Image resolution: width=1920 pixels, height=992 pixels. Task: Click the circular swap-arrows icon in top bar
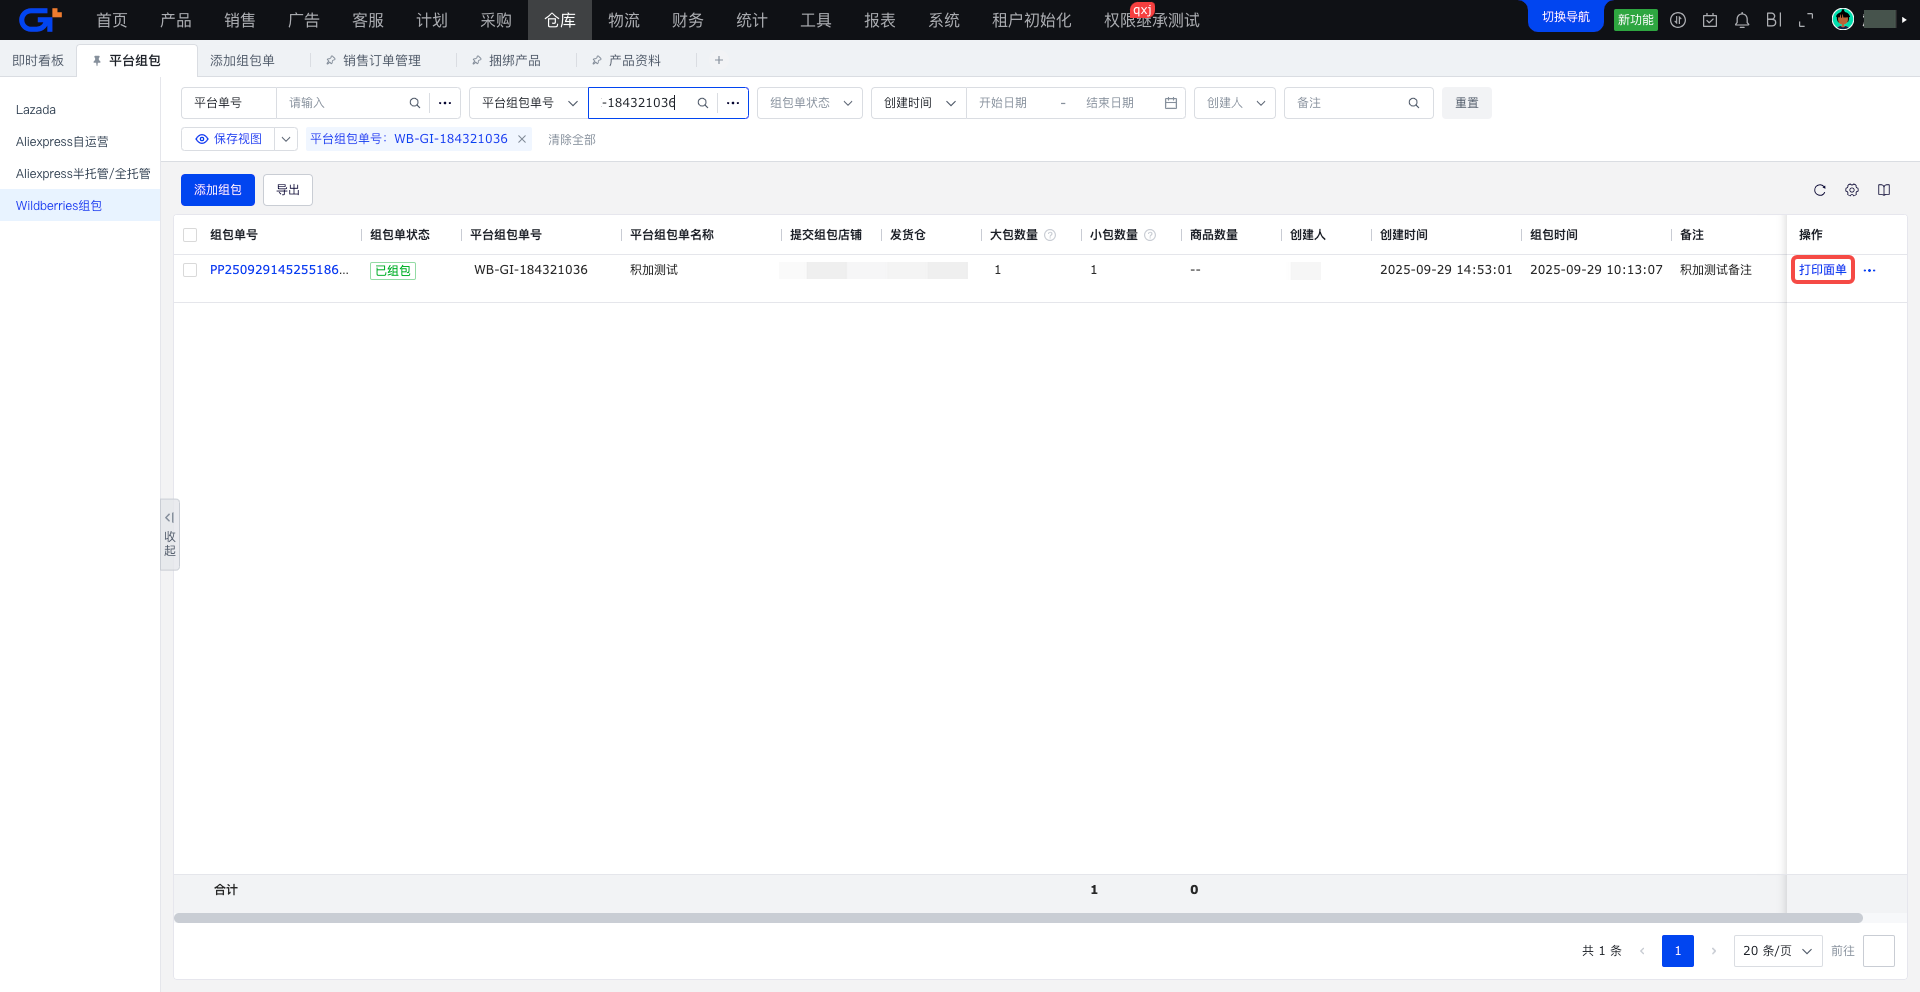pyautogui.click(x=1678, y=20)
